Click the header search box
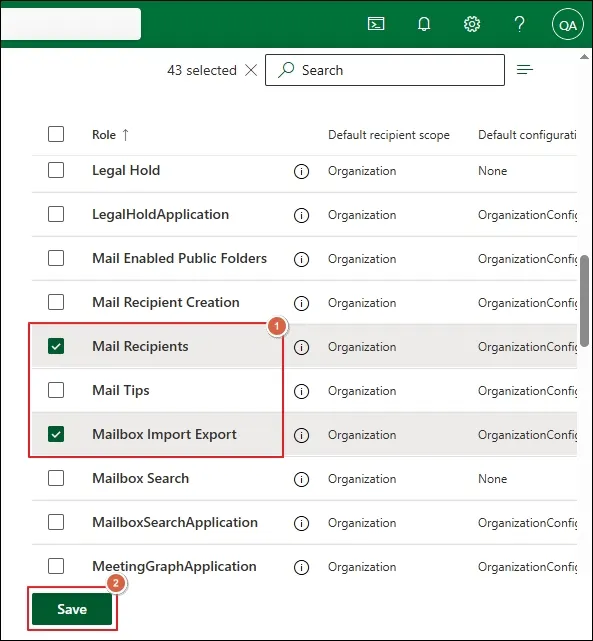Image resolution: width=593 pixels, height=641 pixels. [71, 24]
